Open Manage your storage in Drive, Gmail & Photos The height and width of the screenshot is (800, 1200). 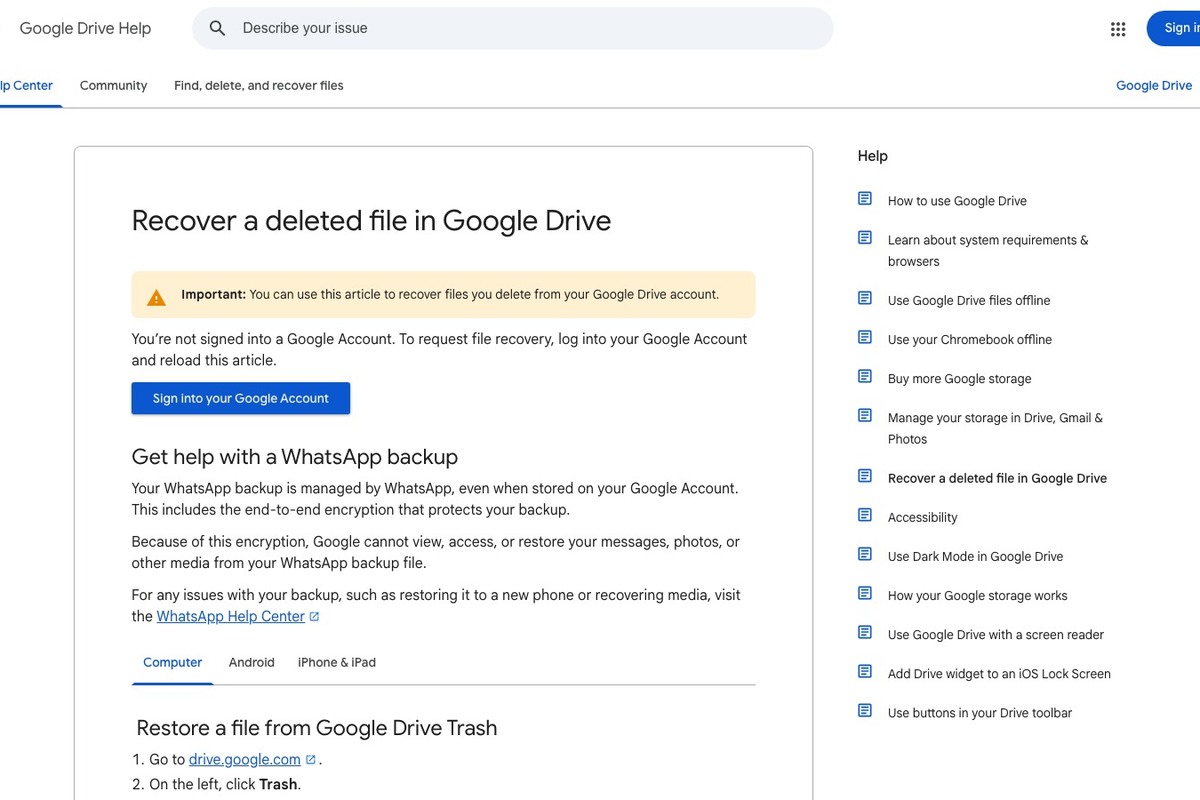coord(995,428)
